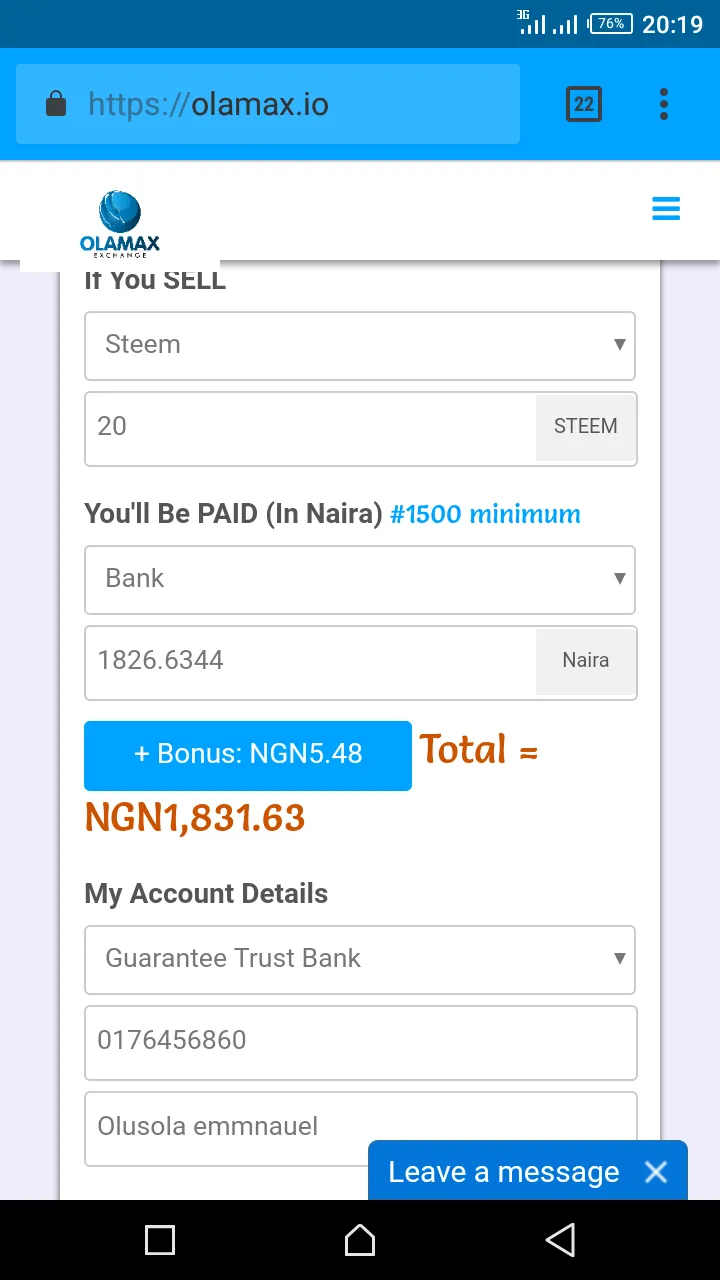The image size is (720, 1280).
Task: Tap the Android recent apps square button
Action: 160,1240
